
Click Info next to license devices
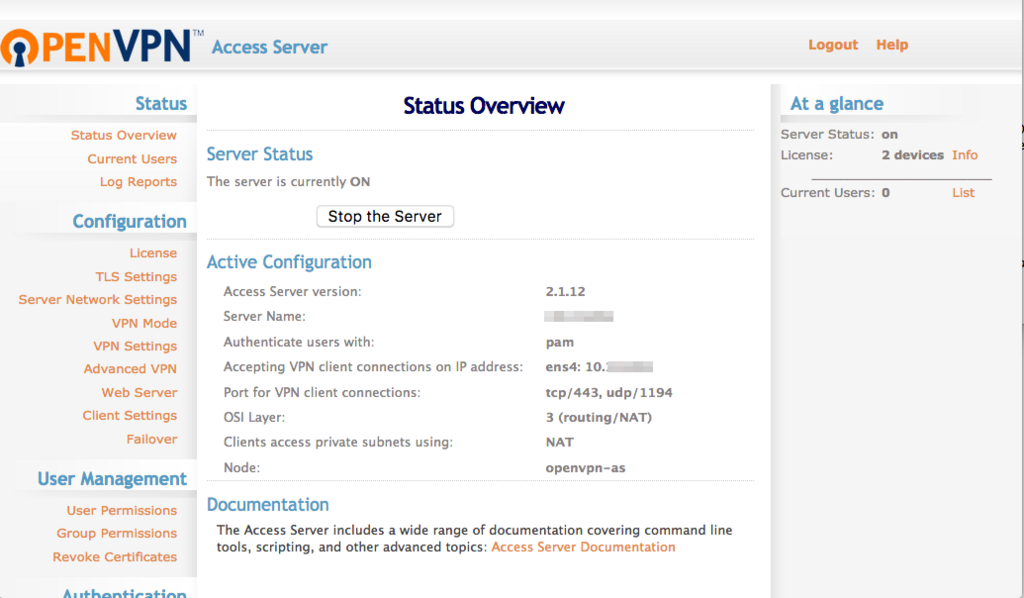(x=965, y=155)
